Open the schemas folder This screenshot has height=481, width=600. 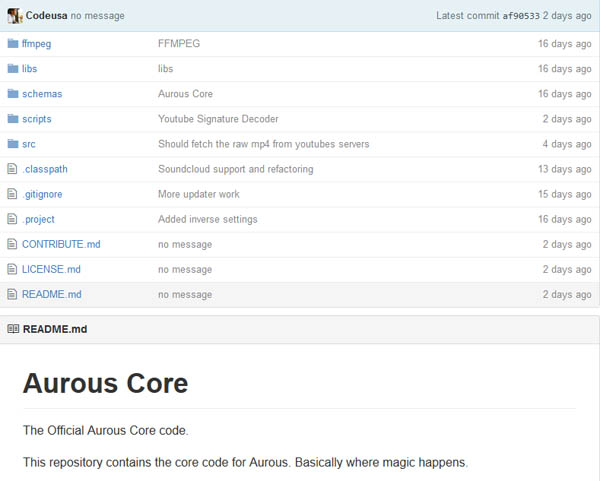pos(42,94)
